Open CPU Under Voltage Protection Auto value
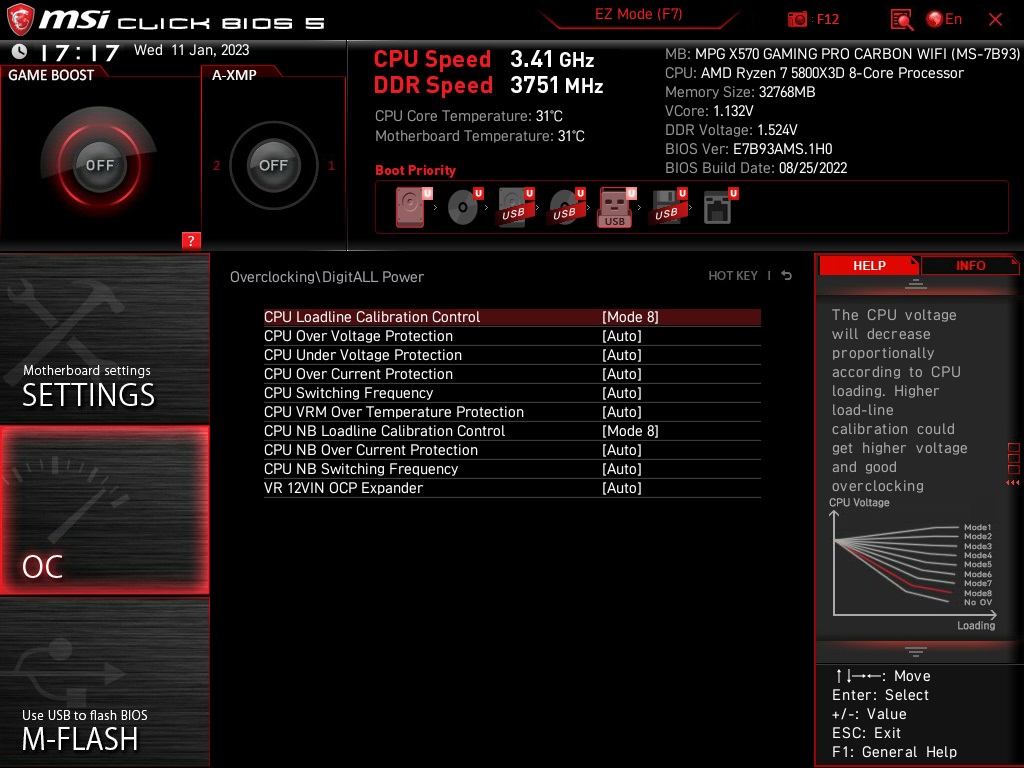1024x768 pixels. tap(622, 355)
